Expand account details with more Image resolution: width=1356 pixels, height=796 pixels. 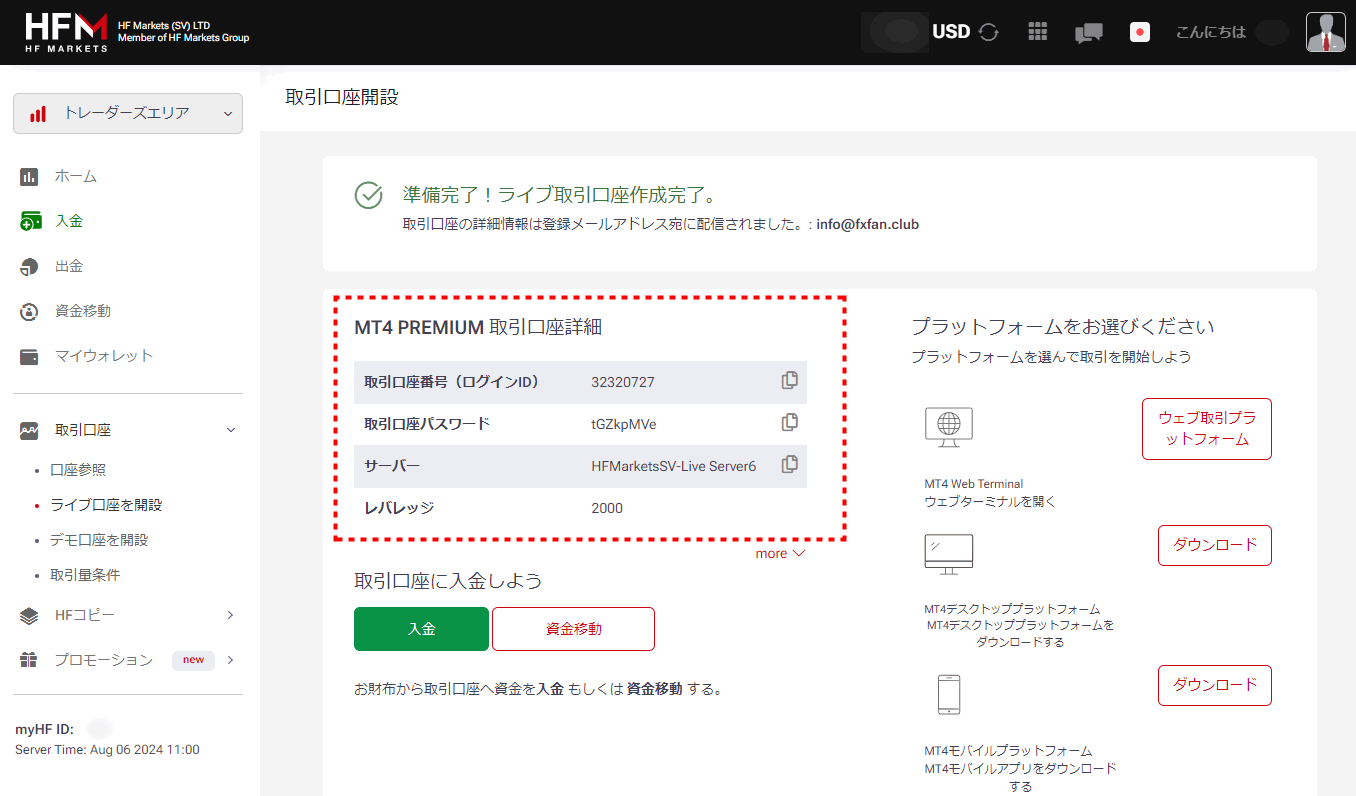point(780,553)
